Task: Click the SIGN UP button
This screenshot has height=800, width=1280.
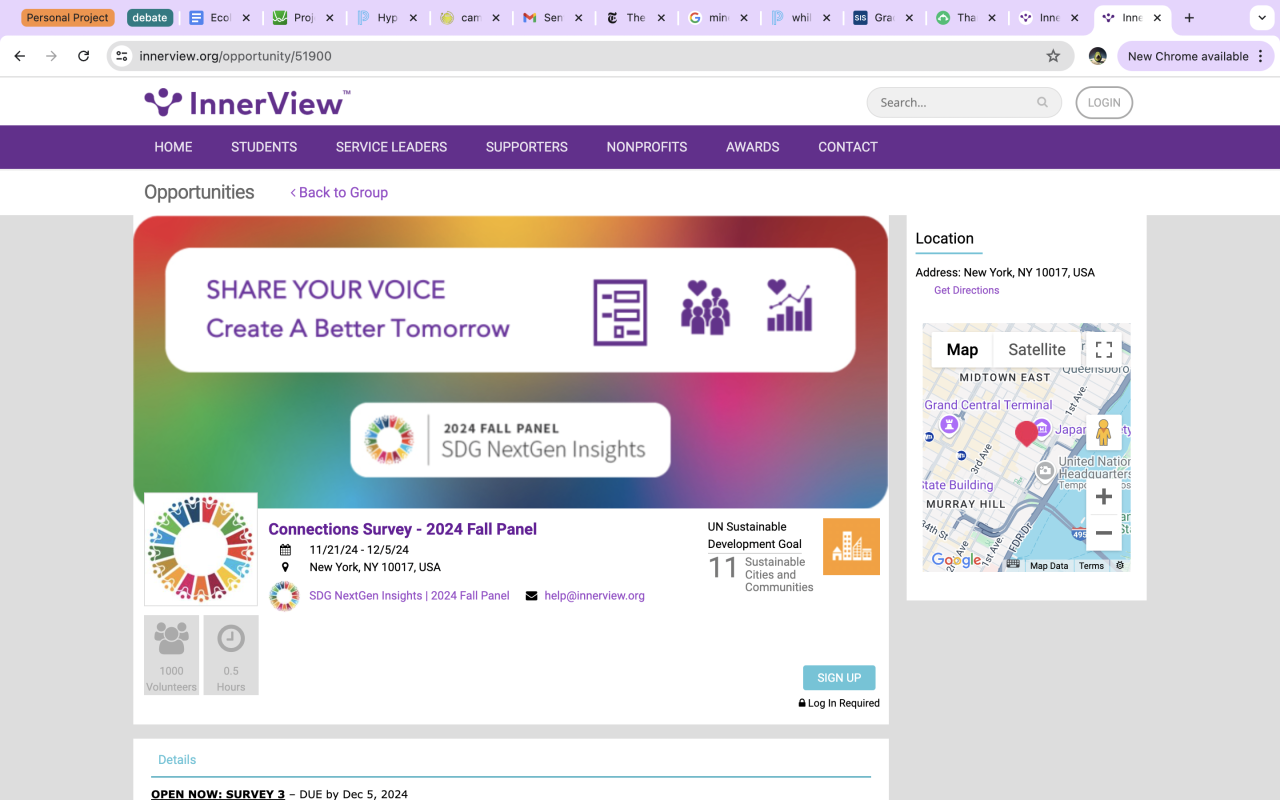Action: (x=839, y=678)
